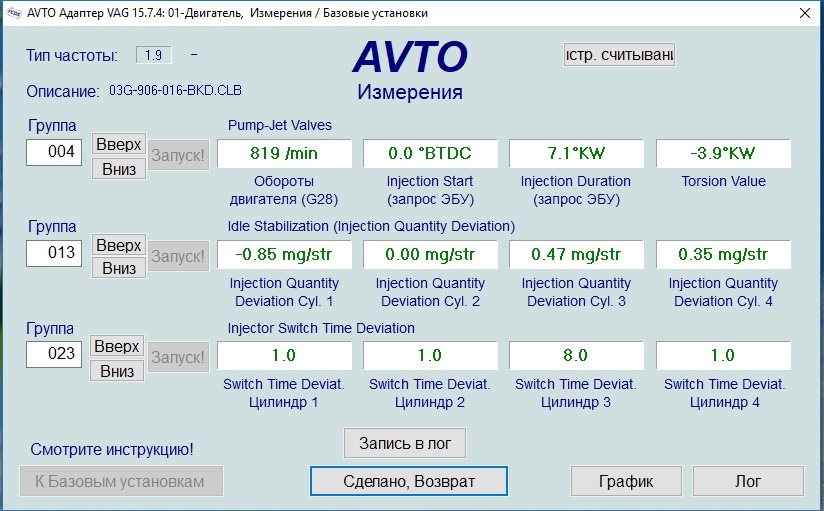
Task: Select the 7.1°KW injection duration value
Action: coord(576,154)
